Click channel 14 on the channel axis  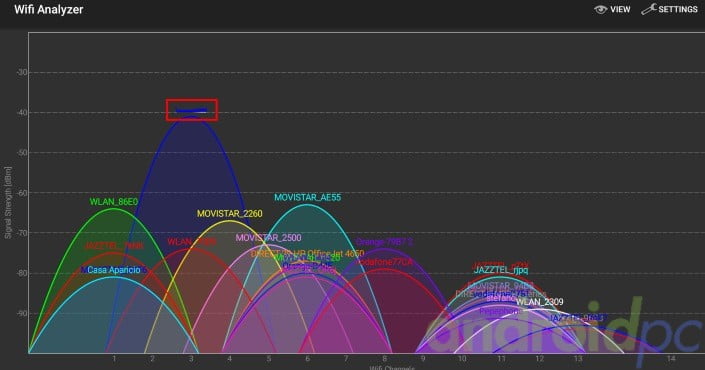[671, 359]
